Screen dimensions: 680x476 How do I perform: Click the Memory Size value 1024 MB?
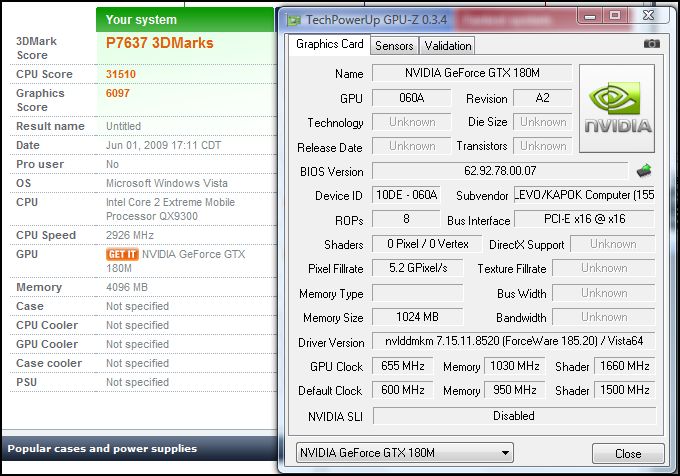(x=418, y=317)
